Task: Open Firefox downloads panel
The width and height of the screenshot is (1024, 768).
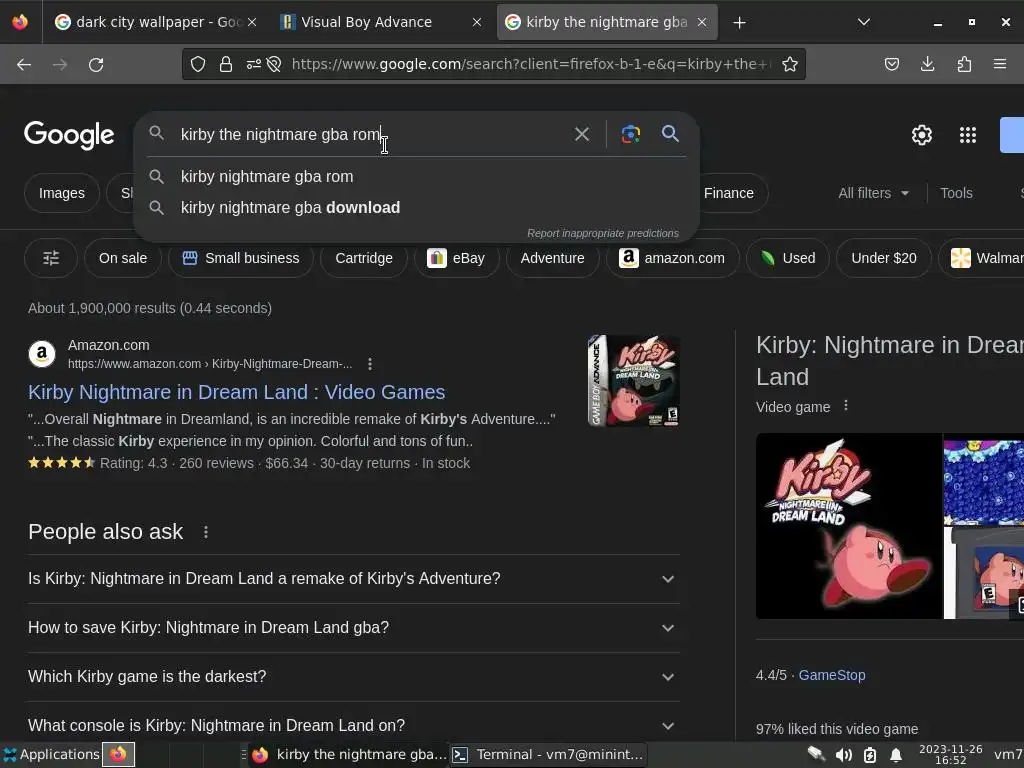Action: [927, 64]
